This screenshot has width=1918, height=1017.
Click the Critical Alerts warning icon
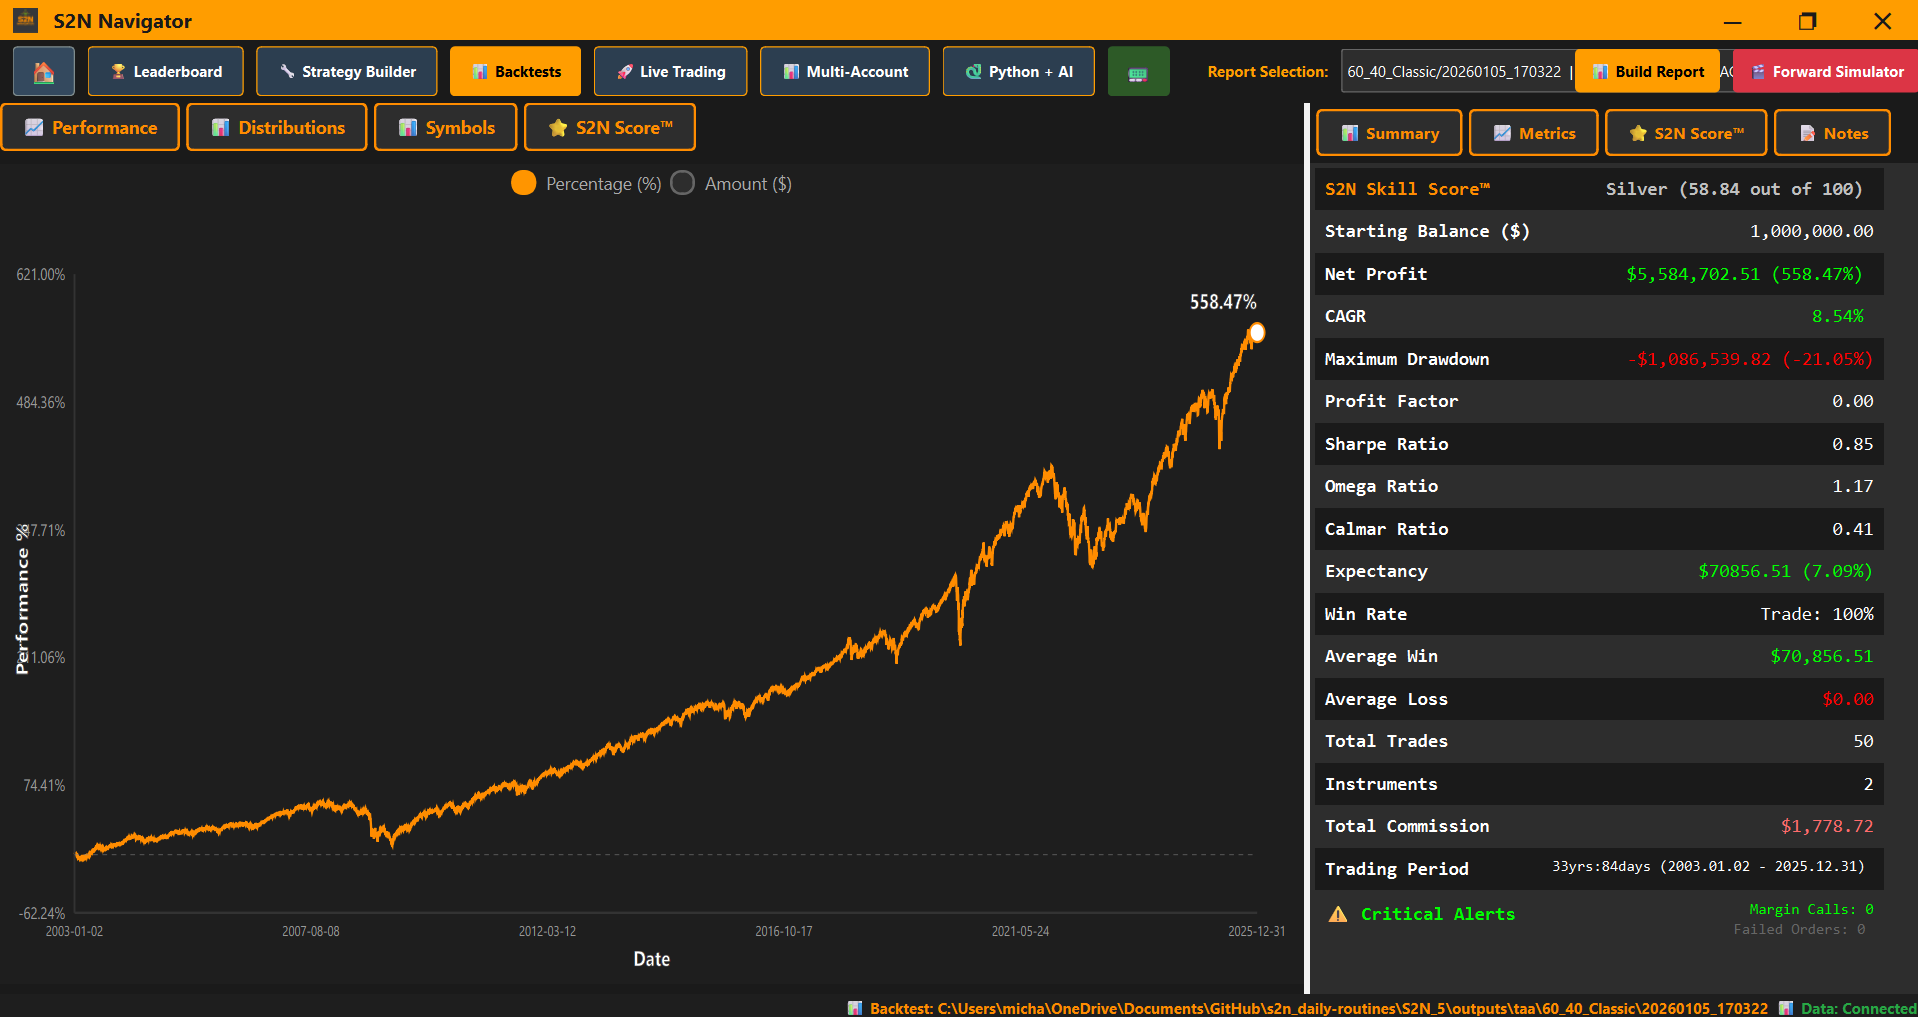(1338, 914)
